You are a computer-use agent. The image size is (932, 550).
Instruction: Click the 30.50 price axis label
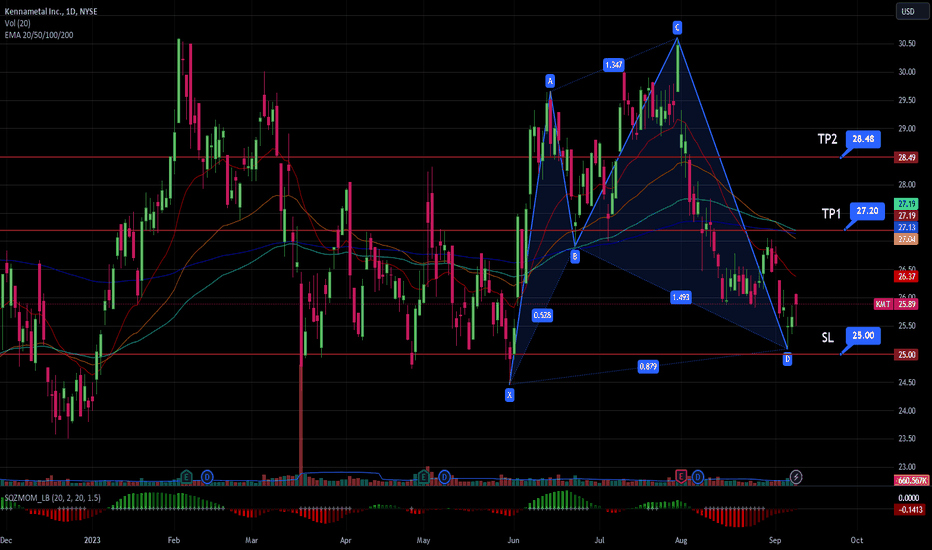click(x=906, y=43)
